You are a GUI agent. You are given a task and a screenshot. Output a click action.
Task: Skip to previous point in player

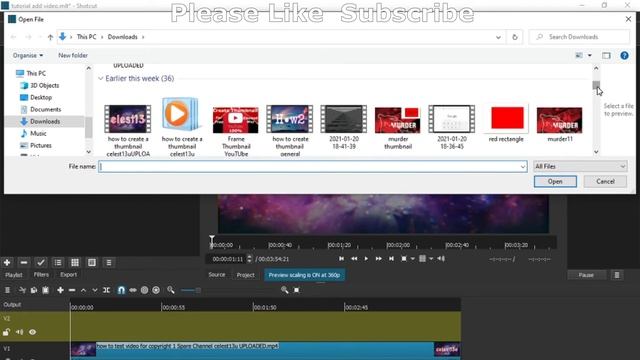pyautogui.click(x=342, y=258)
